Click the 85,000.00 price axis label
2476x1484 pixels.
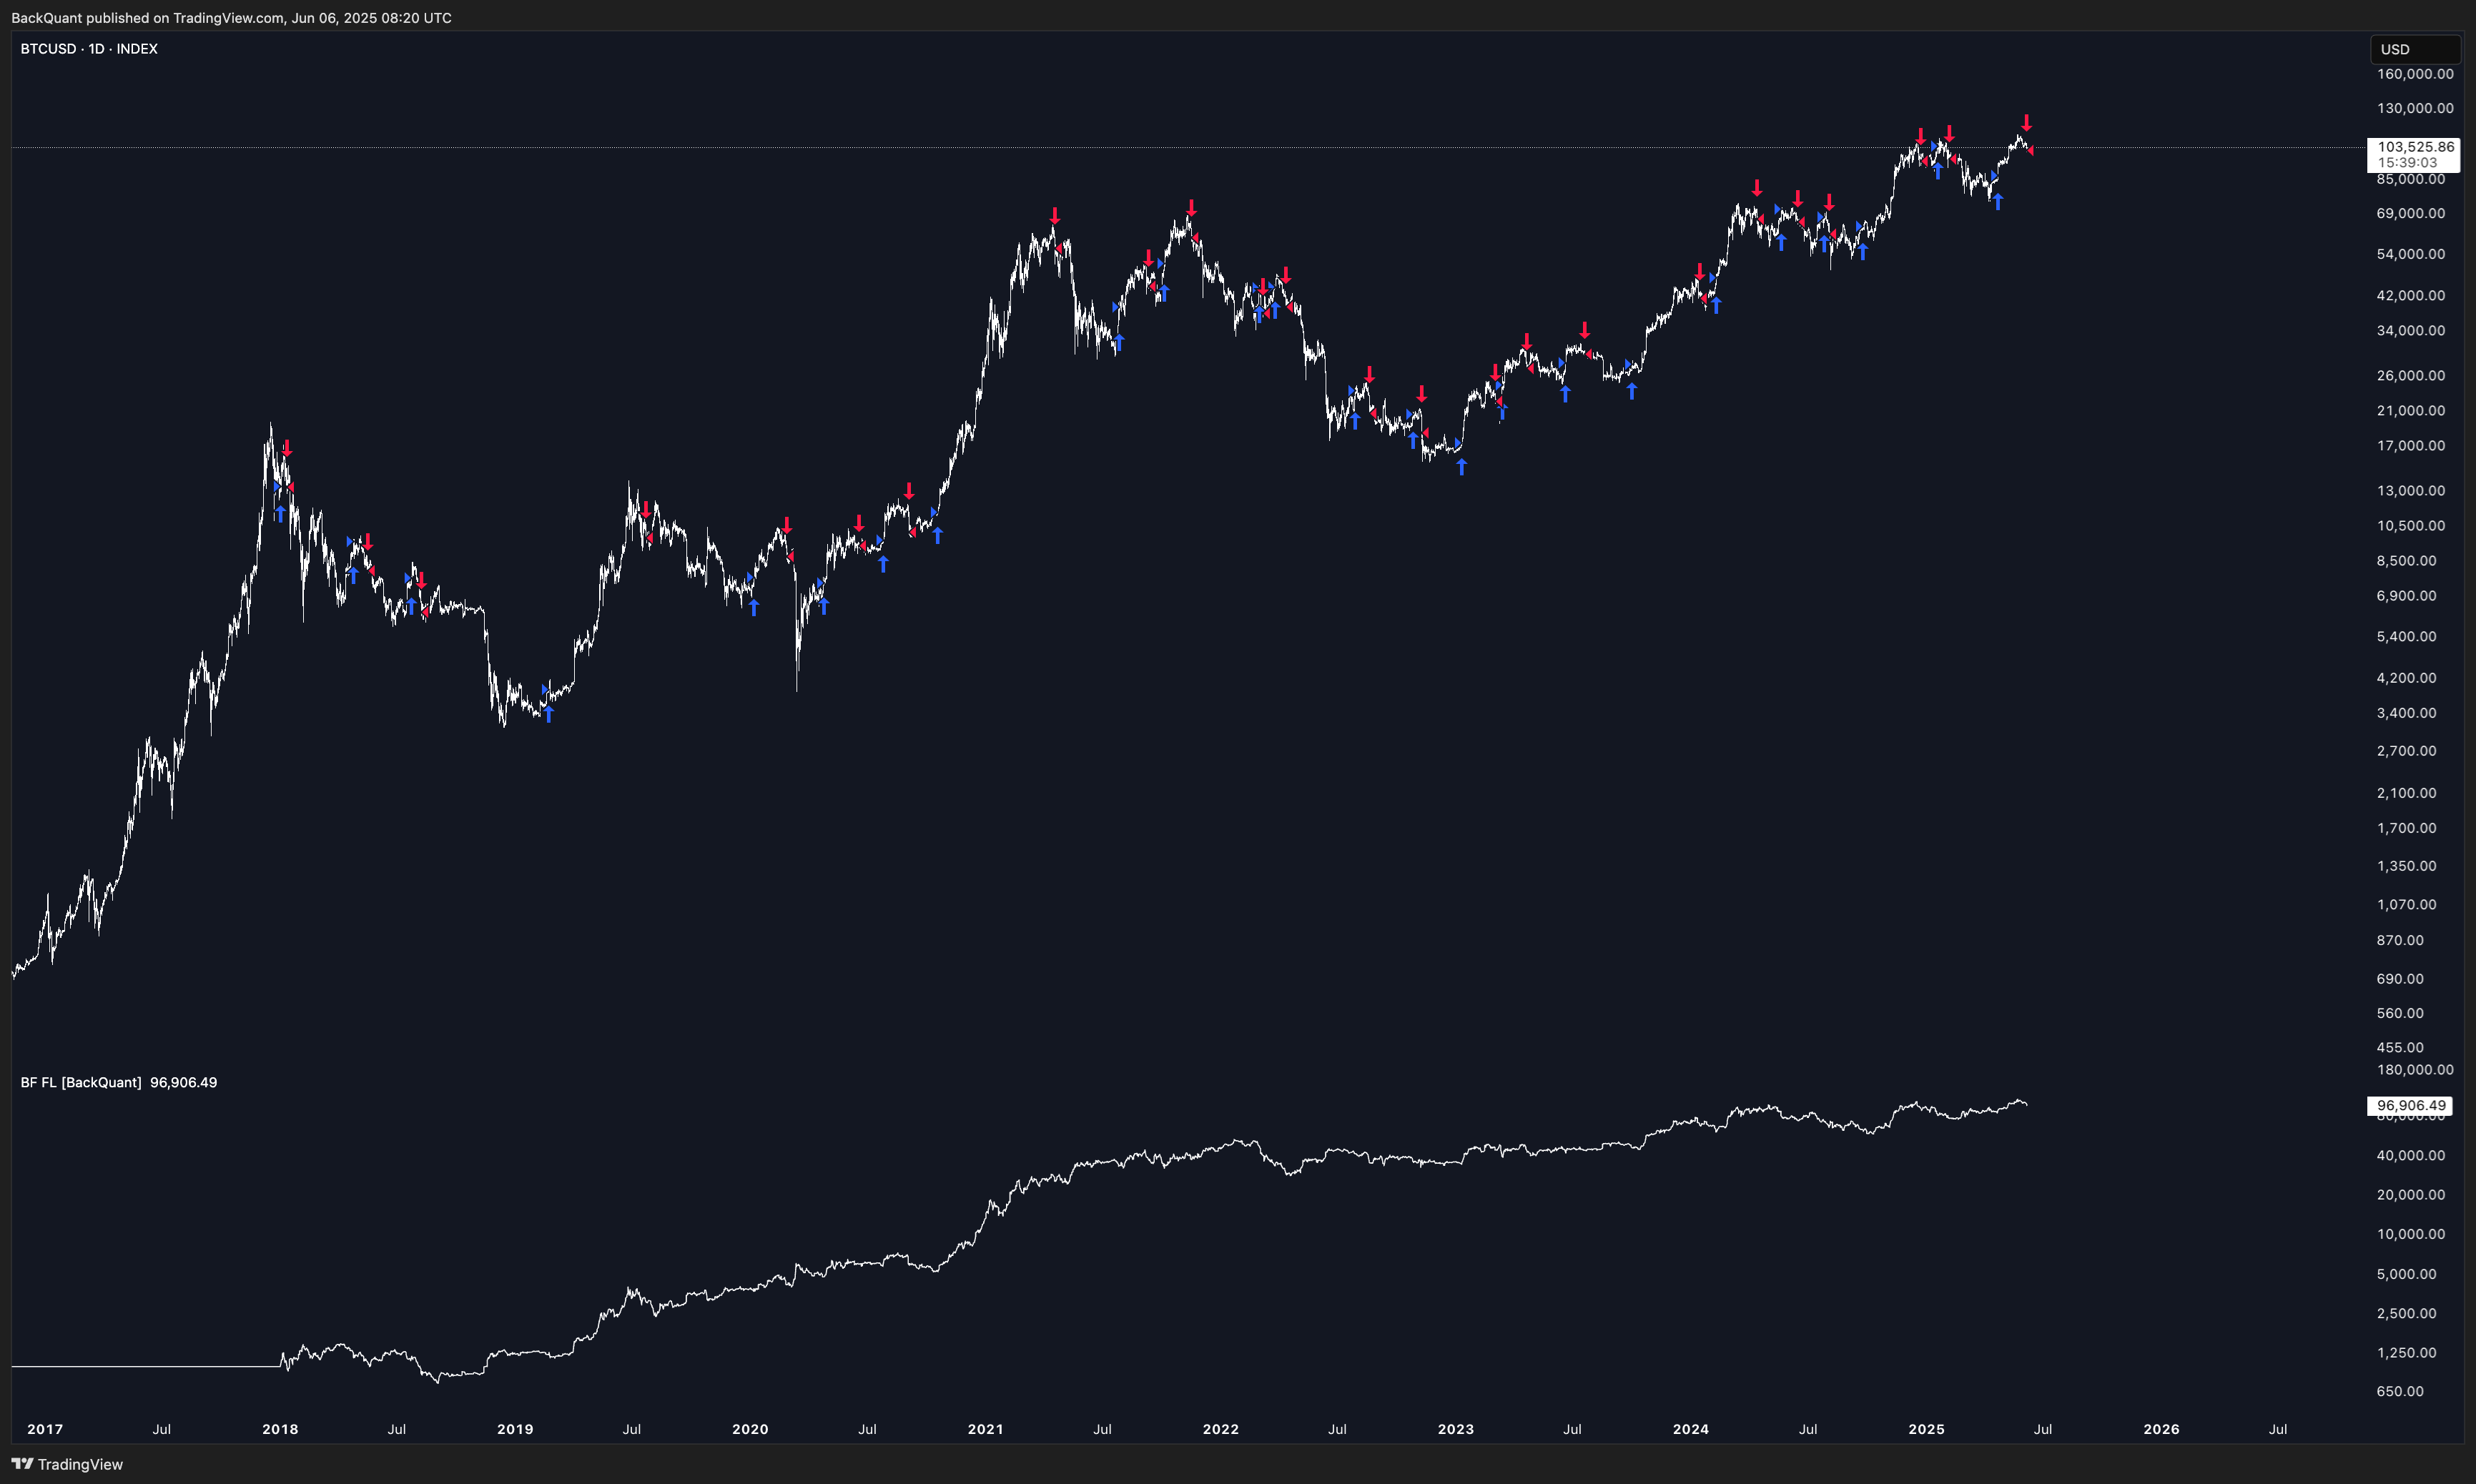(x=2411, y=179)
